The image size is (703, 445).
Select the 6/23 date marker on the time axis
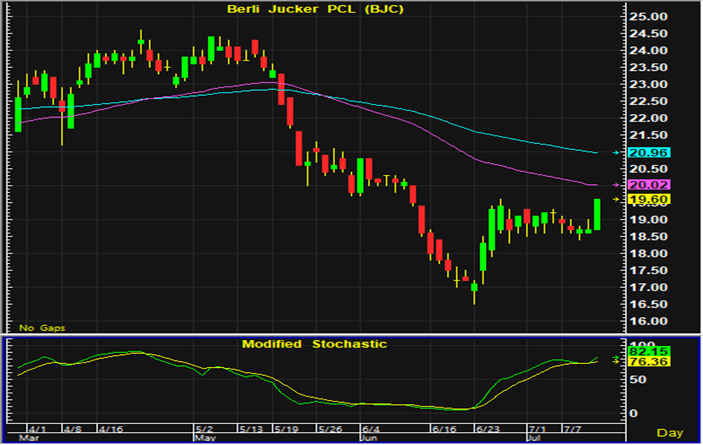coord(487,426)
